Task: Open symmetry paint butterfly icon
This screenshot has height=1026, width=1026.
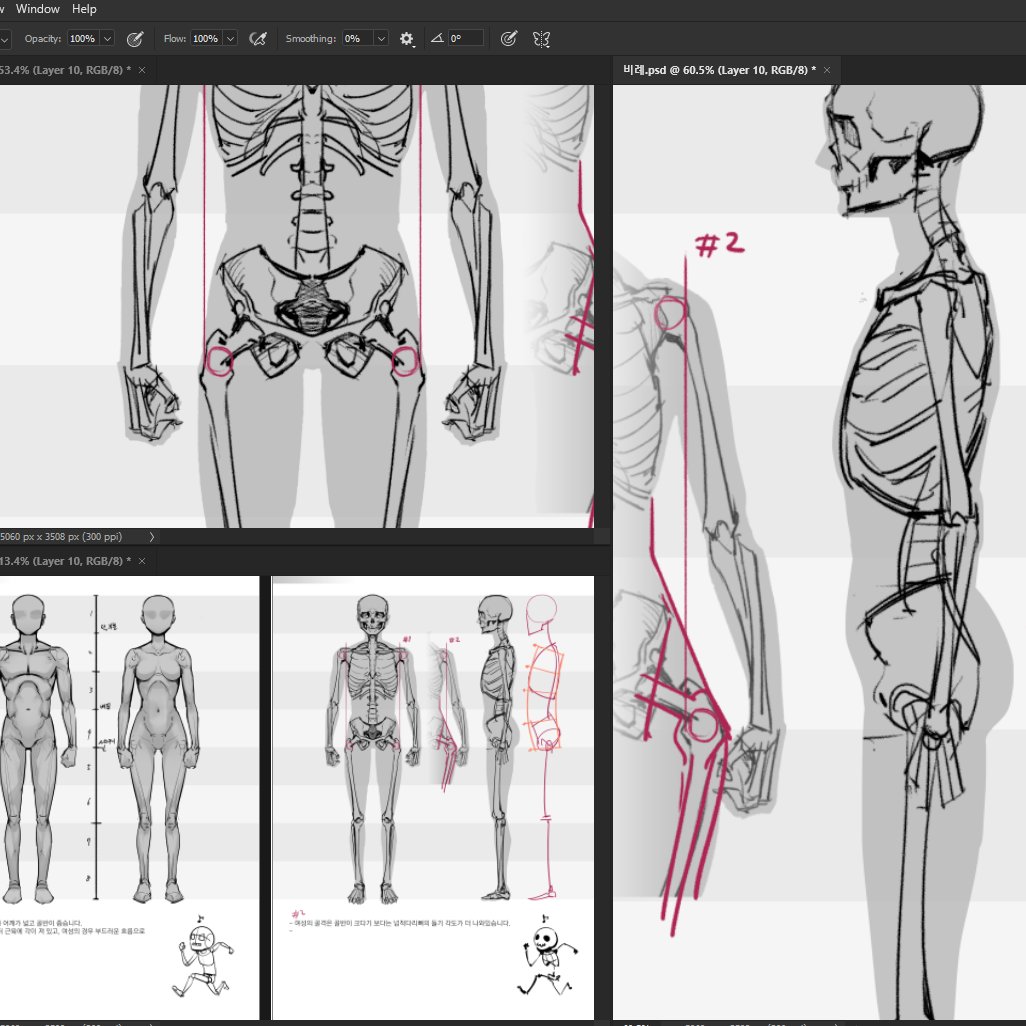Action: [x=541, y=39]
